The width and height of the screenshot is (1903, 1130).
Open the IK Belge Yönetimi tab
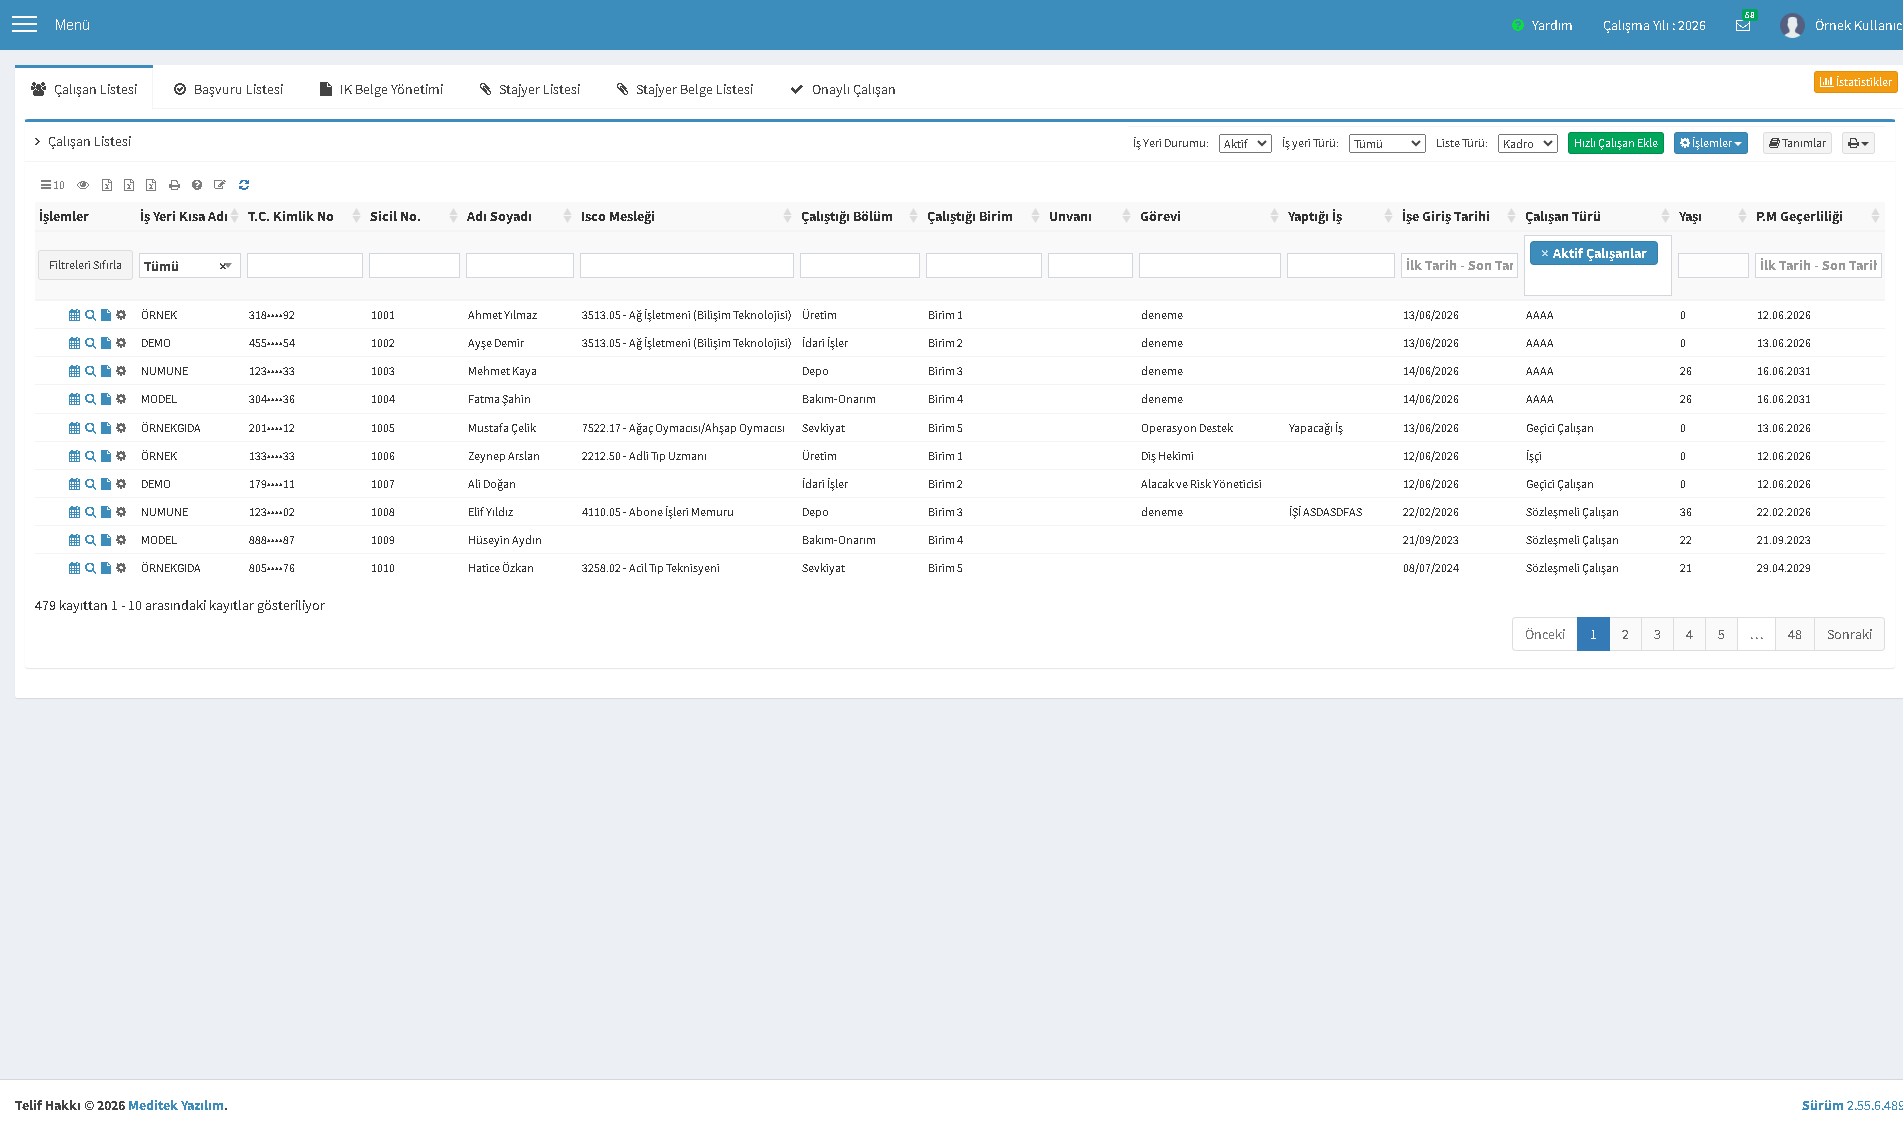click(x=381, y=89)
